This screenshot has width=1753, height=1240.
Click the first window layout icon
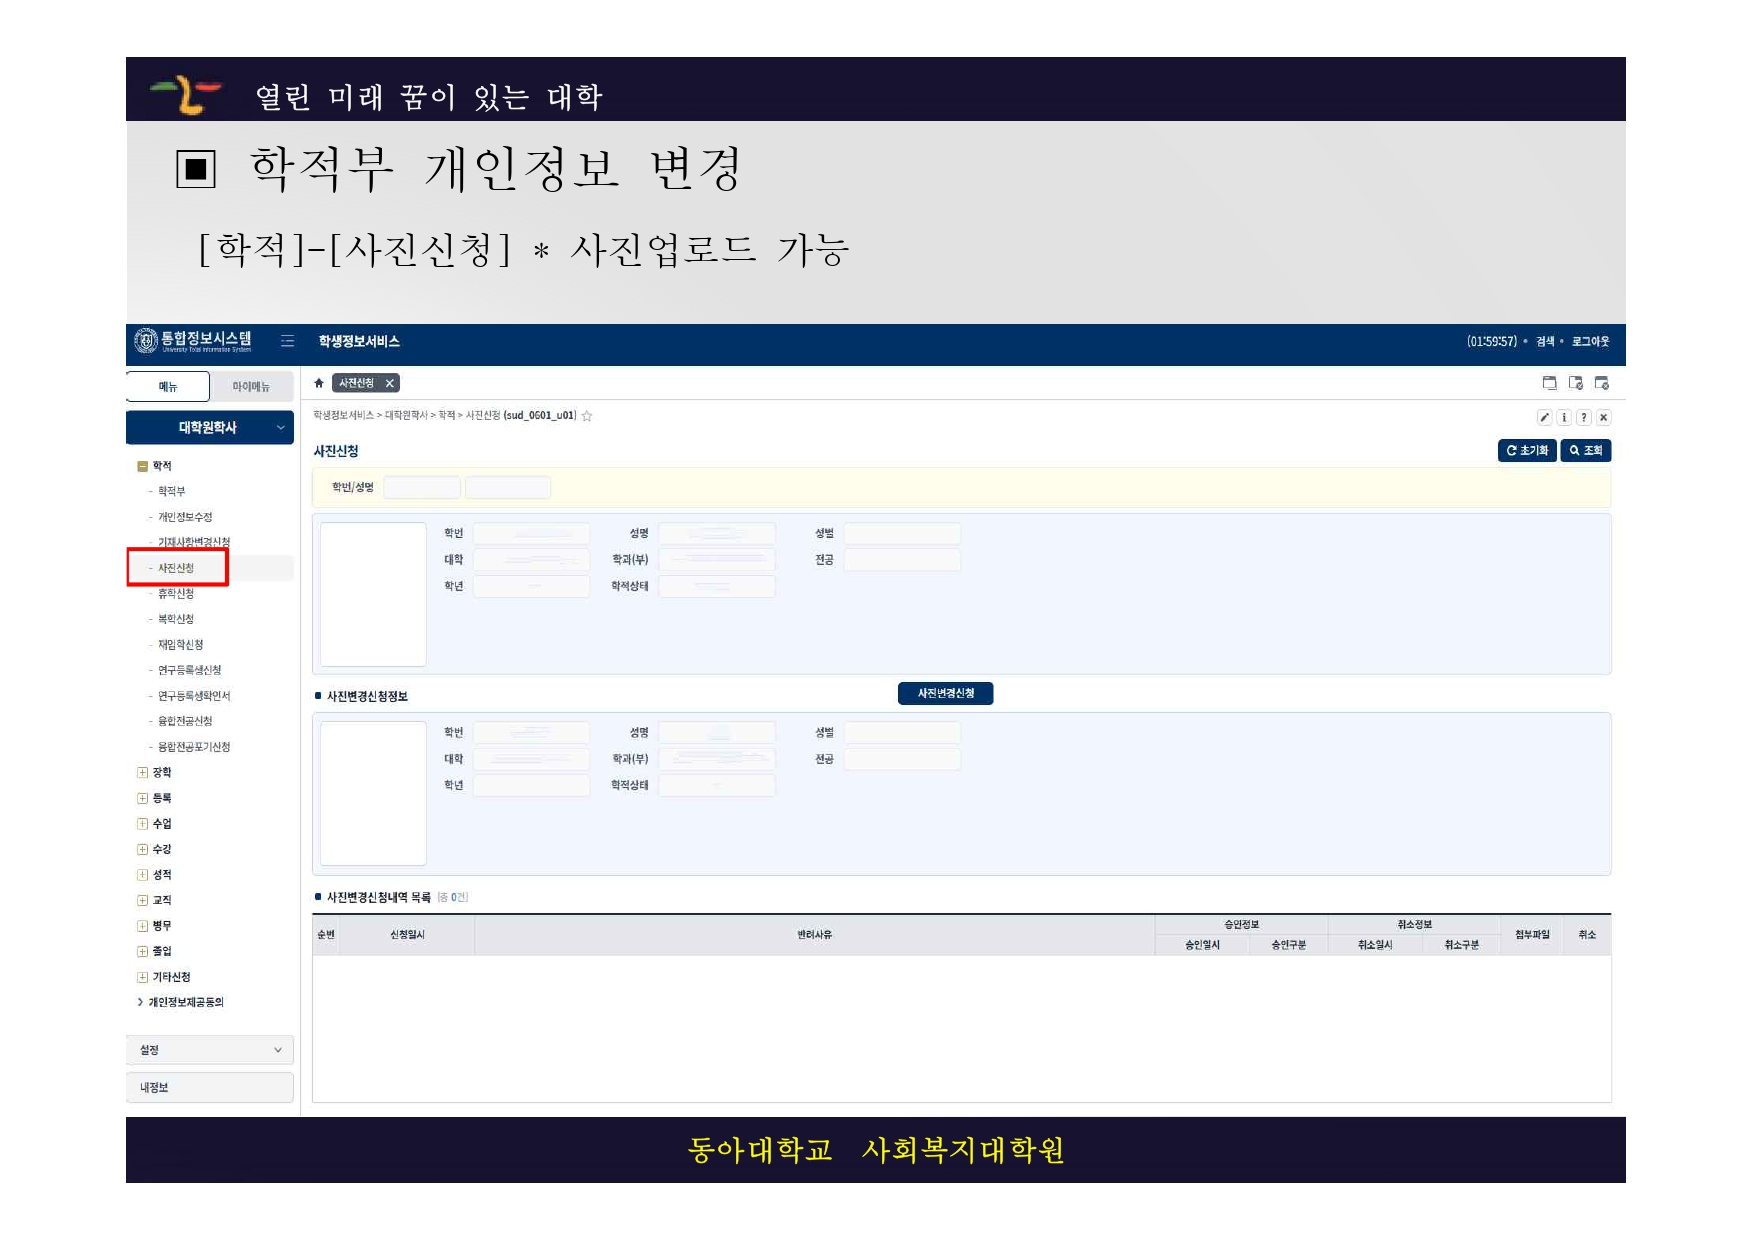(x=1549, y=383)
